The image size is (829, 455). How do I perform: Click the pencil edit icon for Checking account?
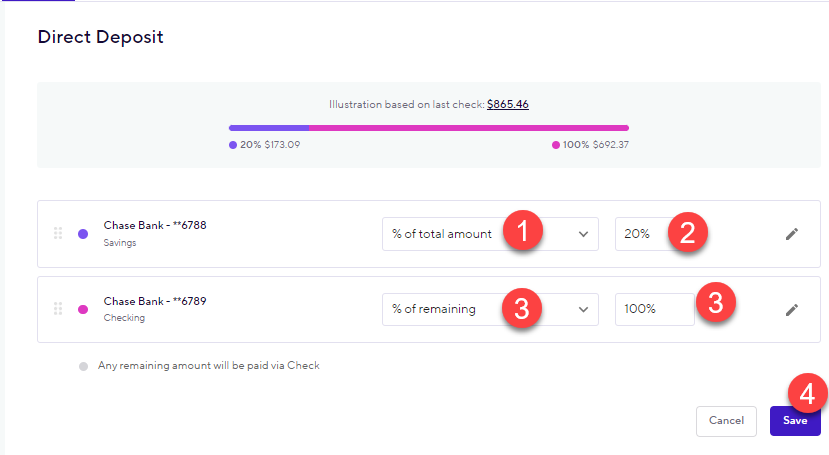[x=791, y=310]
